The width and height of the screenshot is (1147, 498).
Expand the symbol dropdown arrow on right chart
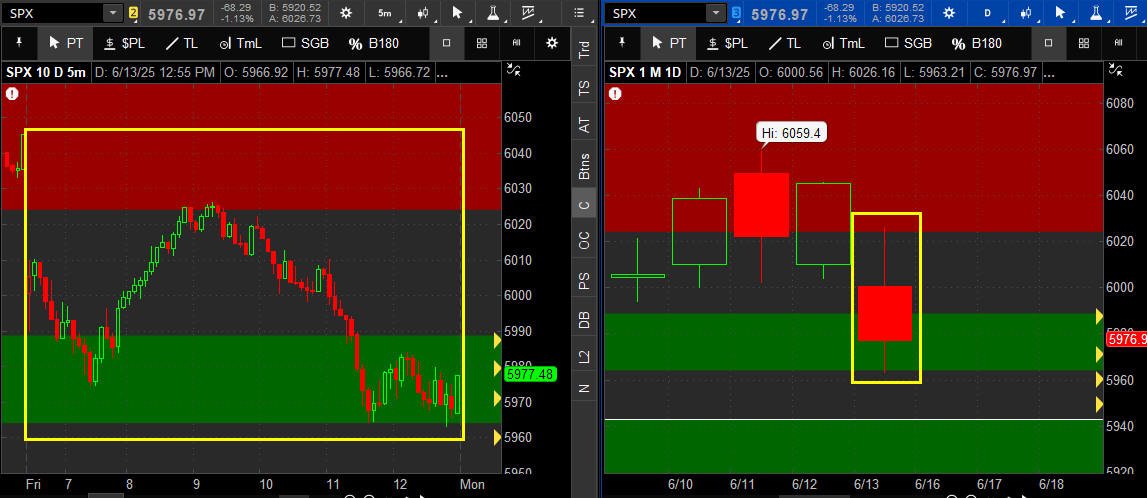pos(716,12)
